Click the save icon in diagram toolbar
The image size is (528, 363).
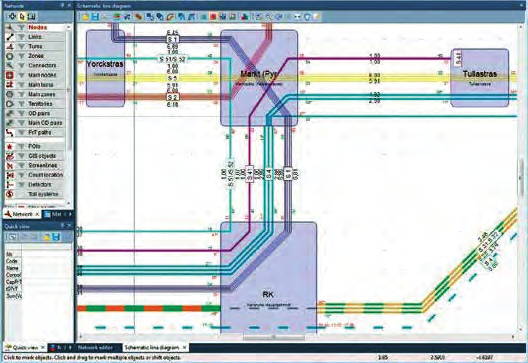coord(95,16)
